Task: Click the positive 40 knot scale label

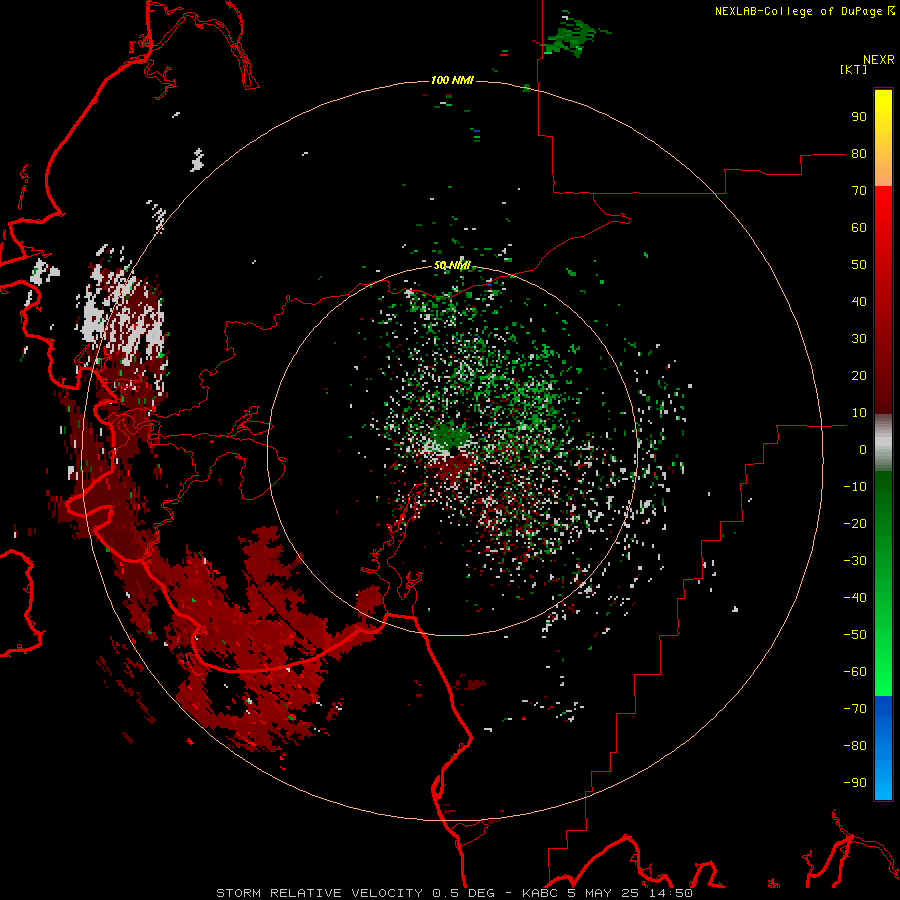Action: click(859, 302)
